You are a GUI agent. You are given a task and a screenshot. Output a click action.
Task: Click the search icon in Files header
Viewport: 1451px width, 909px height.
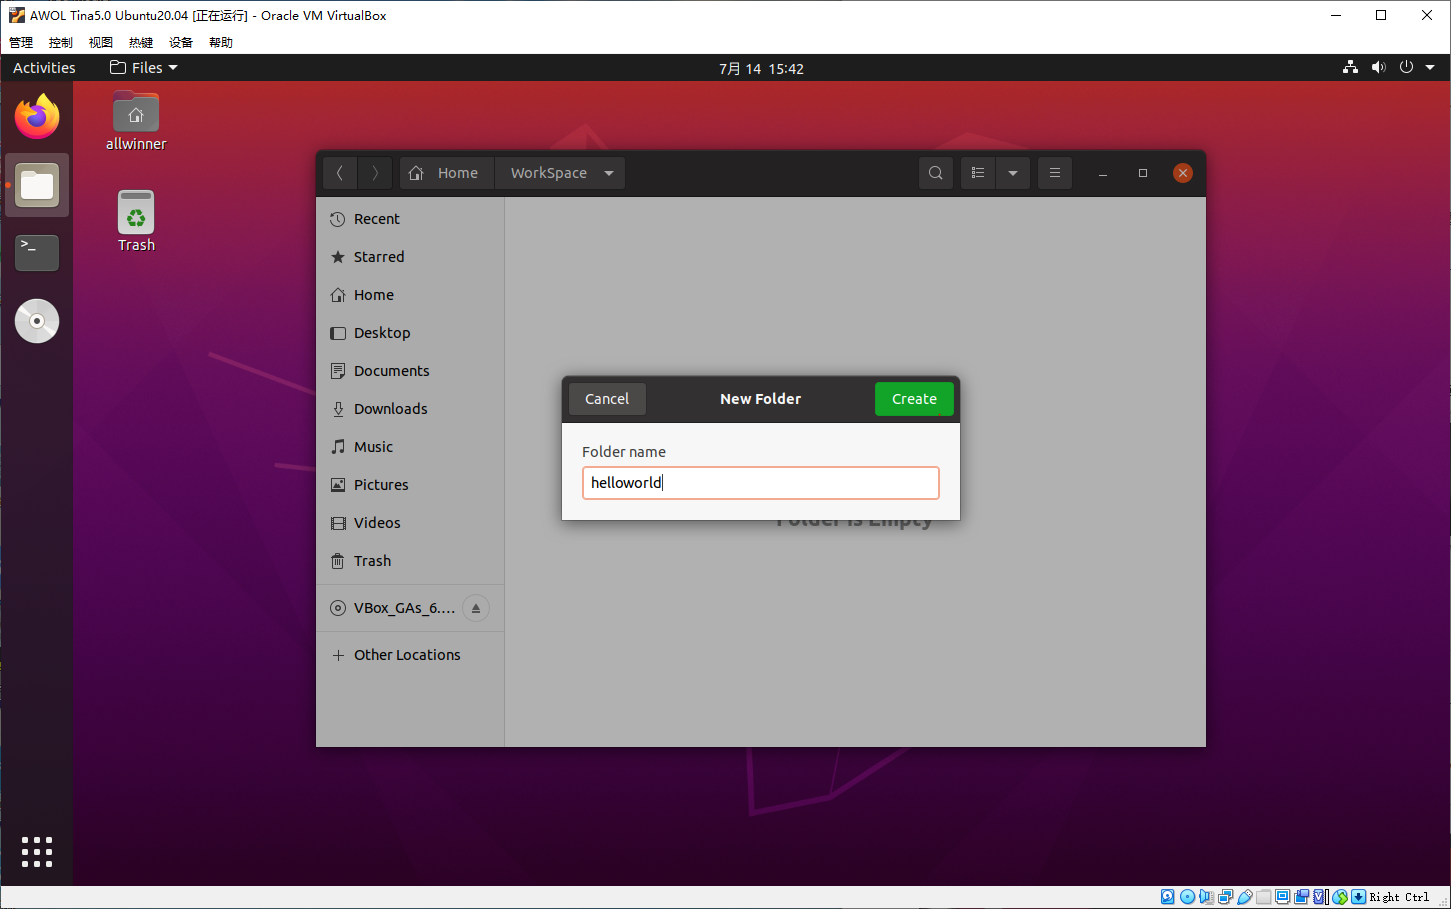(x=935, y=173)
